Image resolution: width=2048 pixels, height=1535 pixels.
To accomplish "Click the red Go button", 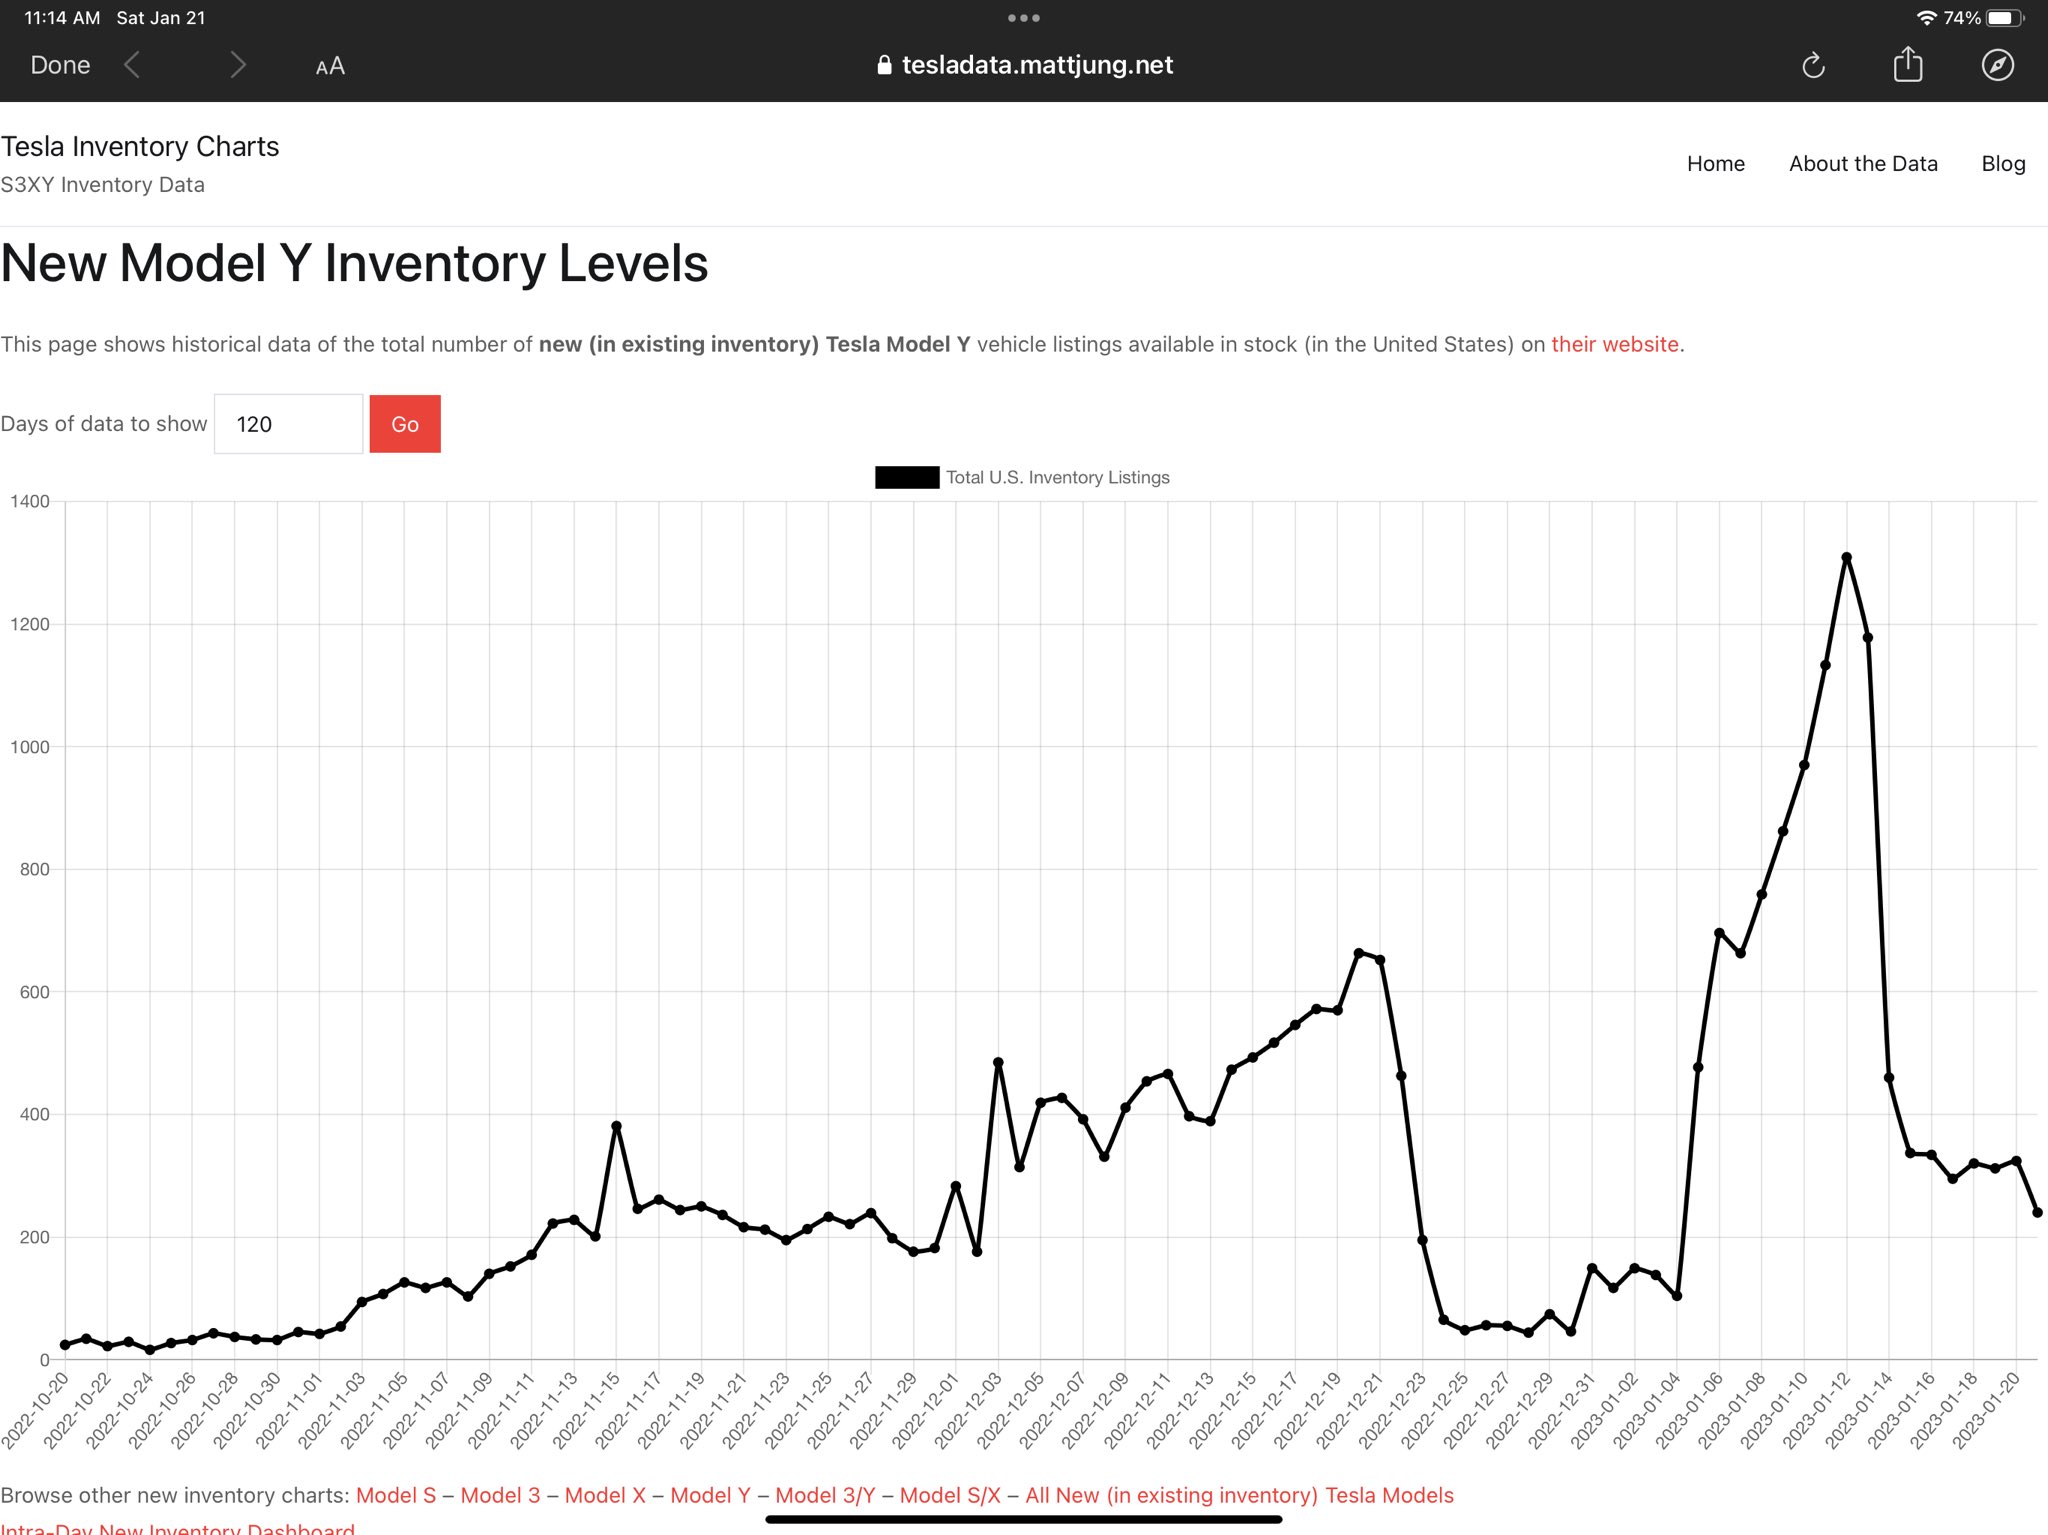I will (405, 424).
